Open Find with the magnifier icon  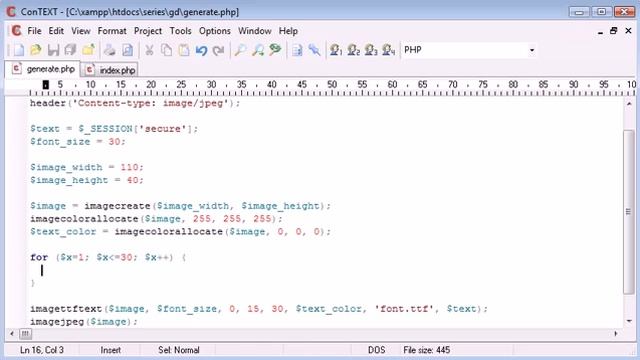point(240,50)
